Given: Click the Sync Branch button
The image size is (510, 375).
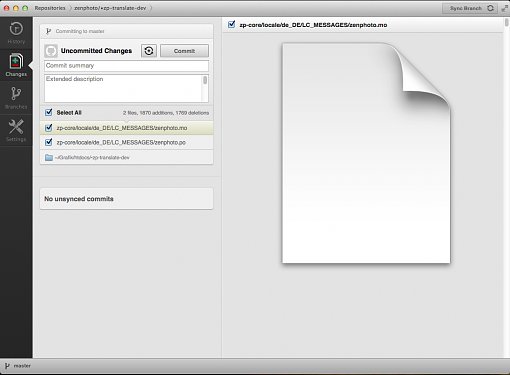Looking at the screenshot, I should point(470,8).
